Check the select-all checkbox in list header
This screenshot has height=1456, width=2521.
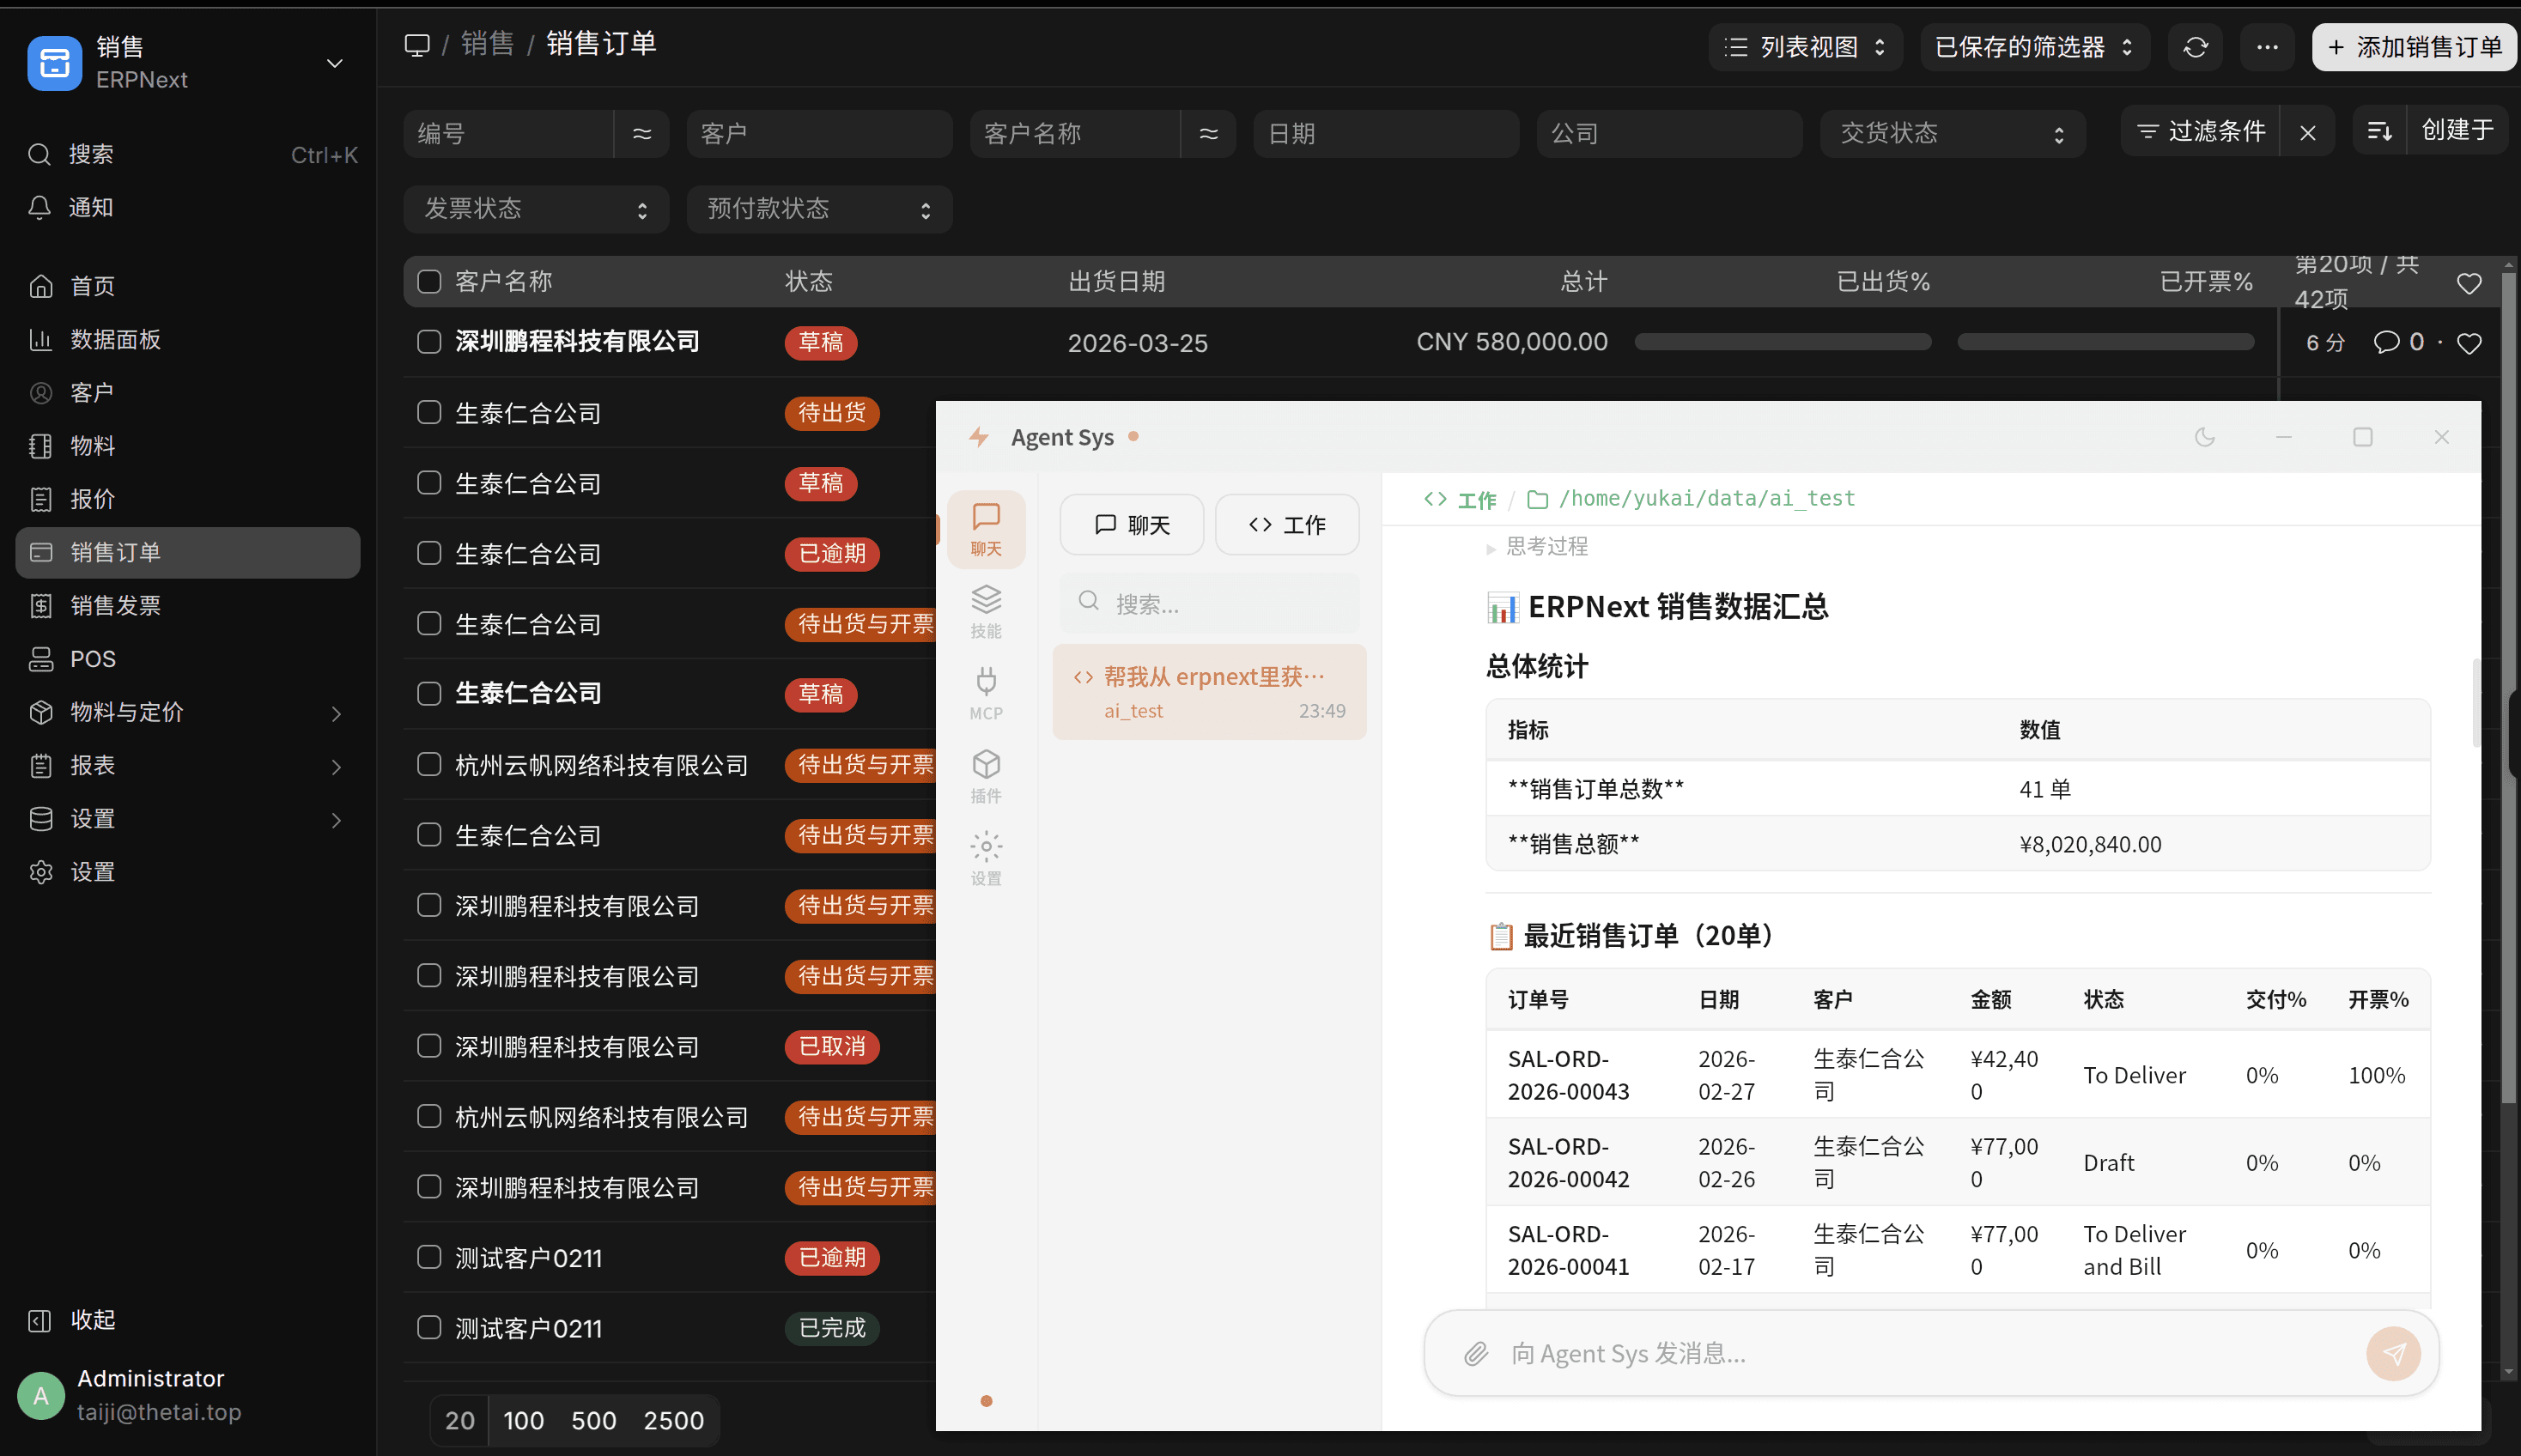pyautogui.click(x=429, y=281)
